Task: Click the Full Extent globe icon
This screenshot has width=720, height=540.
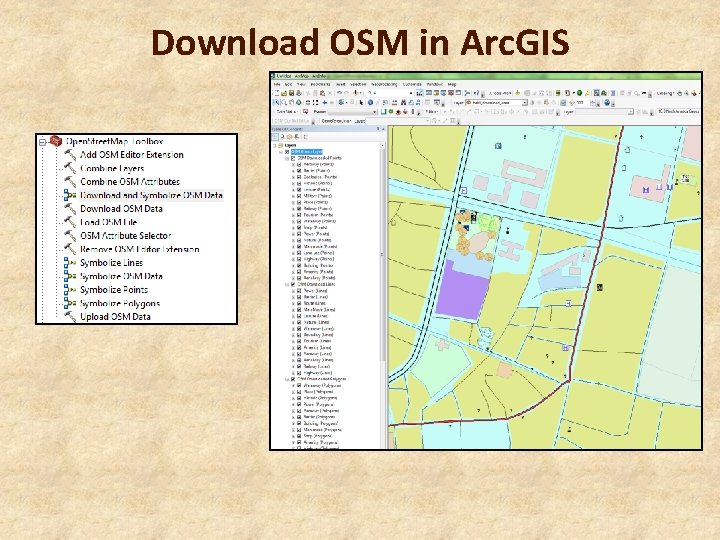Action: (x=299, y=102)
